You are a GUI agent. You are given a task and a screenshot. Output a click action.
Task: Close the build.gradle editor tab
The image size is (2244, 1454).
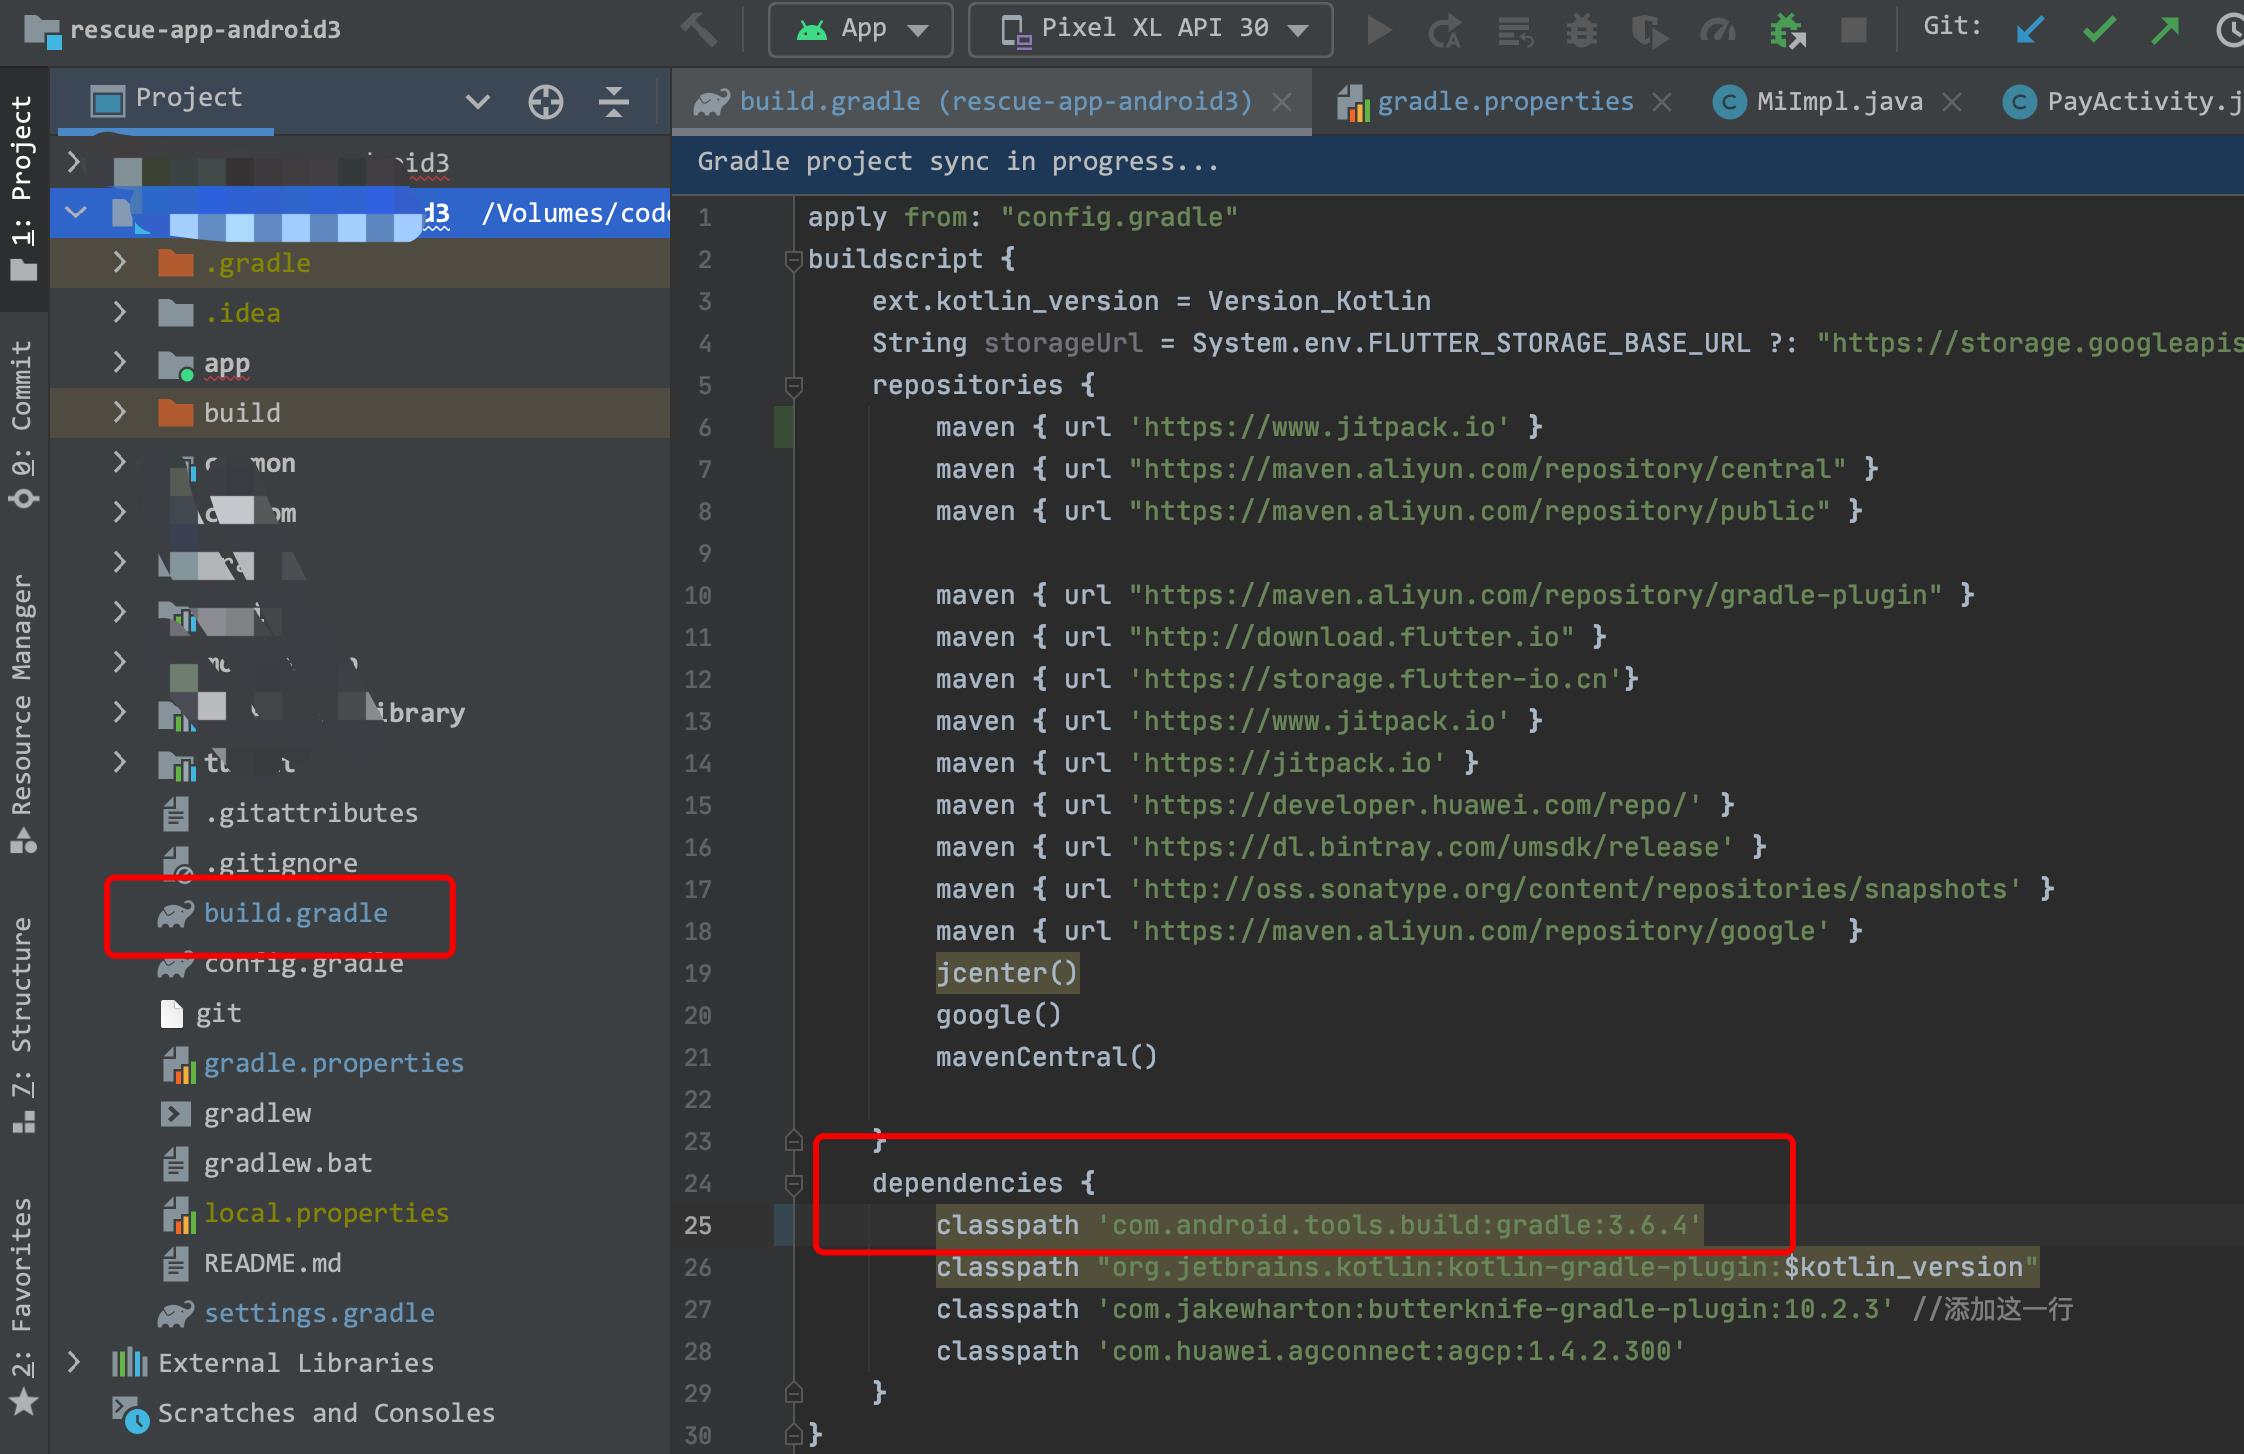pos(1282,102)
